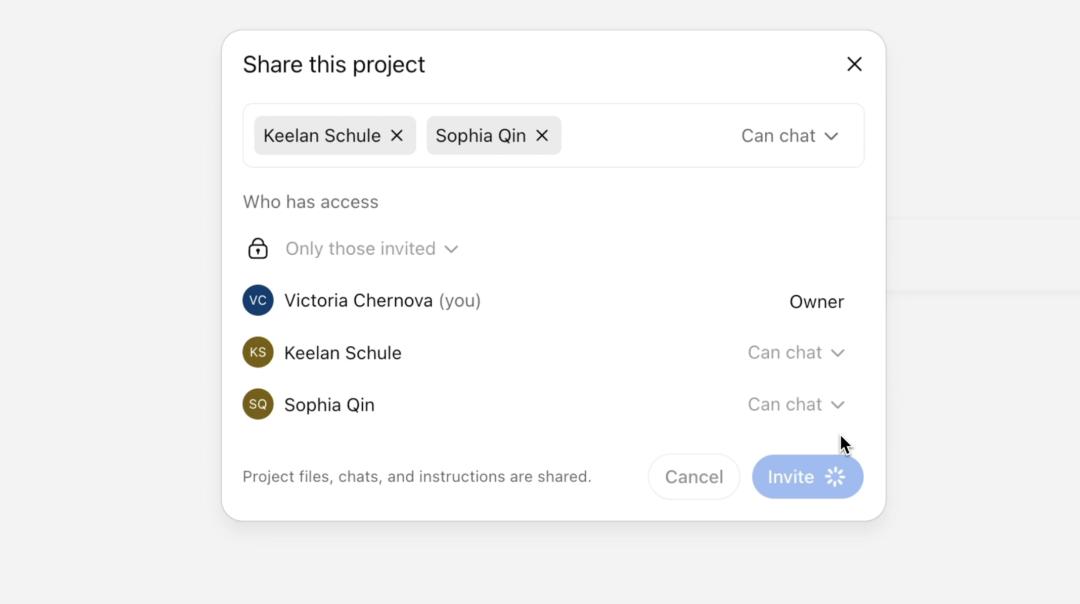Click the Cancel button

693,477
